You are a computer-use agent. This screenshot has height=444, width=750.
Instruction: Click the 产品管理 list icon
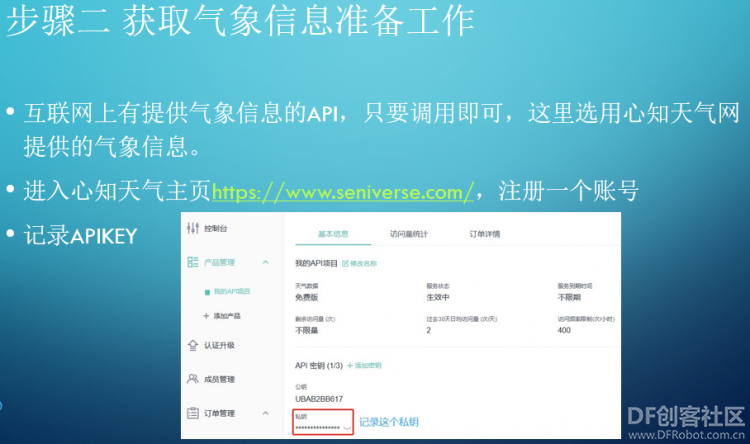(193, 262)
